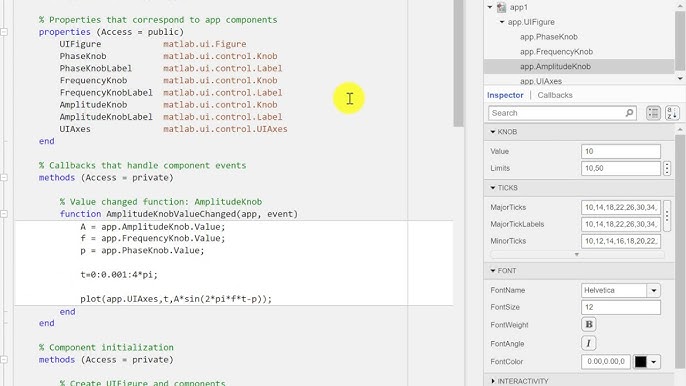The height and width of the screenshot is (386, 686).
Task: Toggle italic FontAngle button
Action: pos(589,344)
